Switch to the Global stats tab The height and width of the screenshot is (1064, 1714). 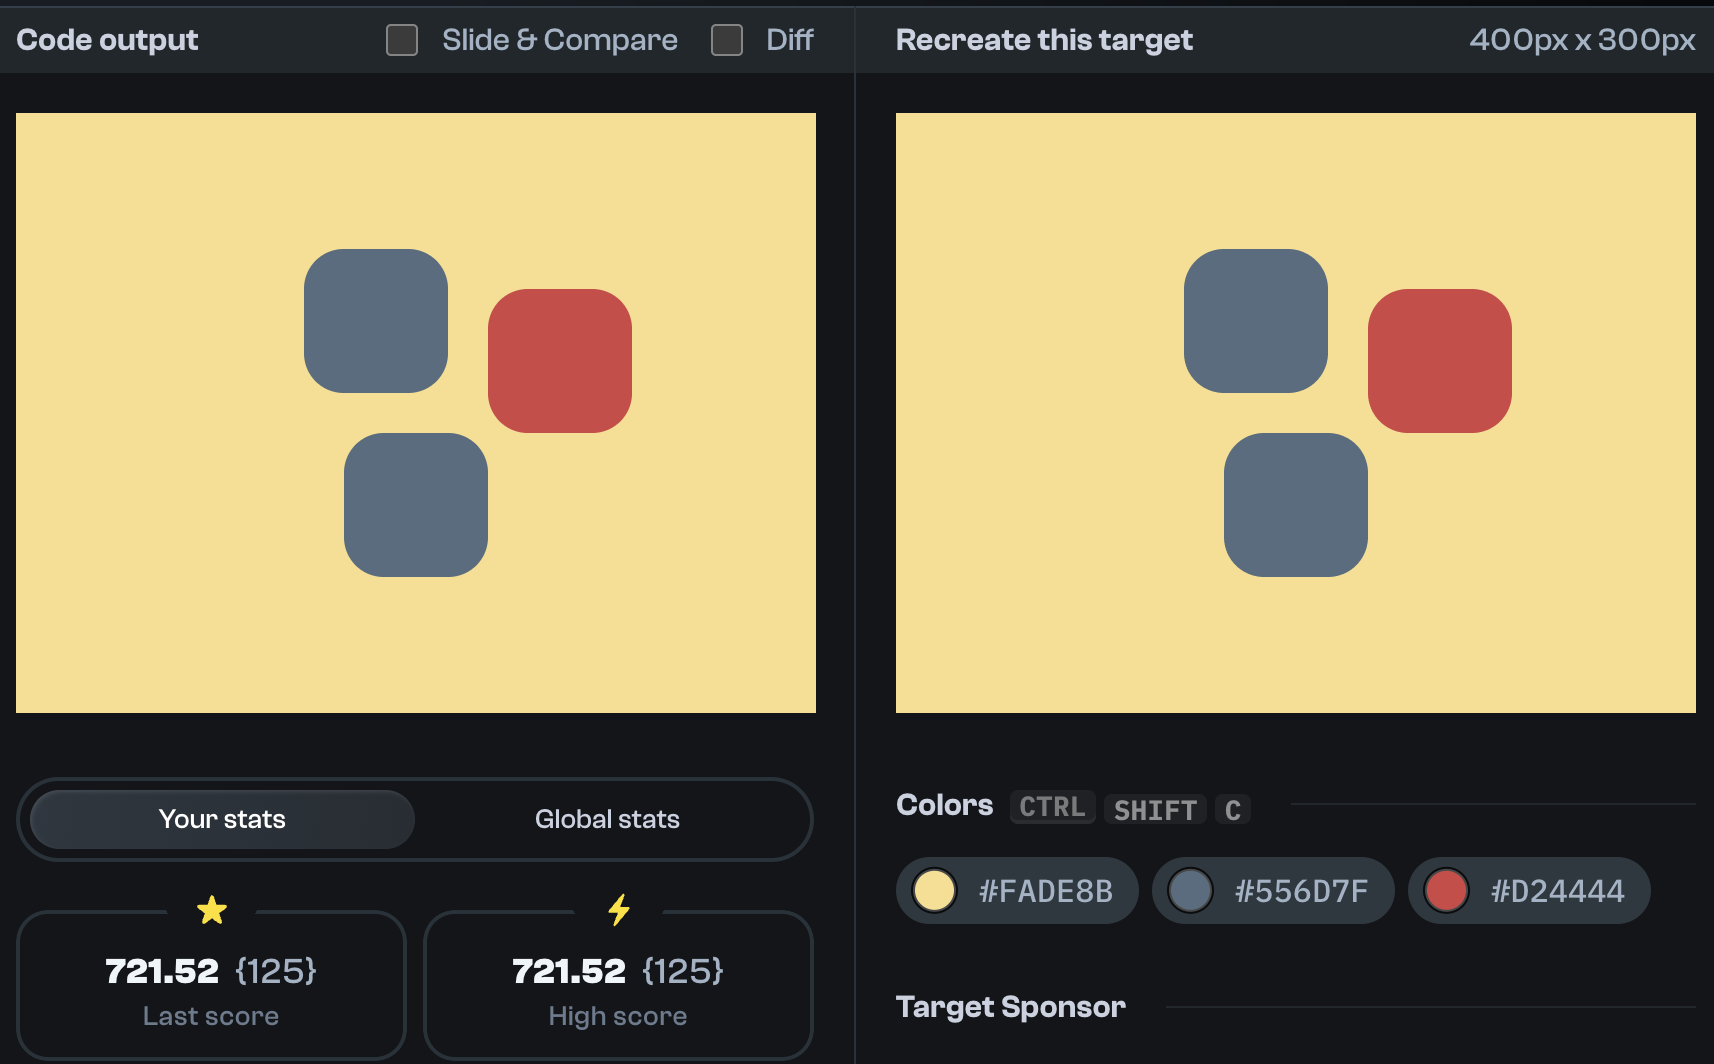pos(606,819)
